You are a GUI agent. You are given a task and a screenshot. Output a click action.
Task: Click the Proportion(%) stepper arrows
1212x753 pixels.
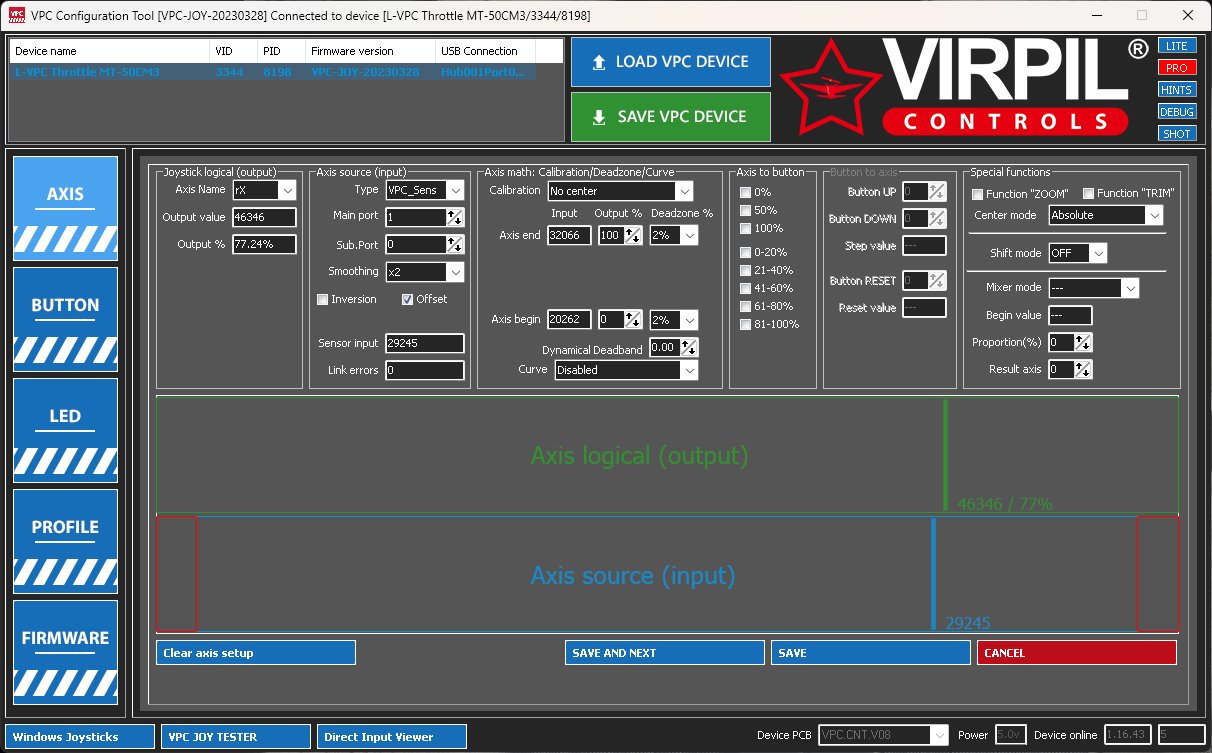pyautogui.click(x=1083, y=342)
